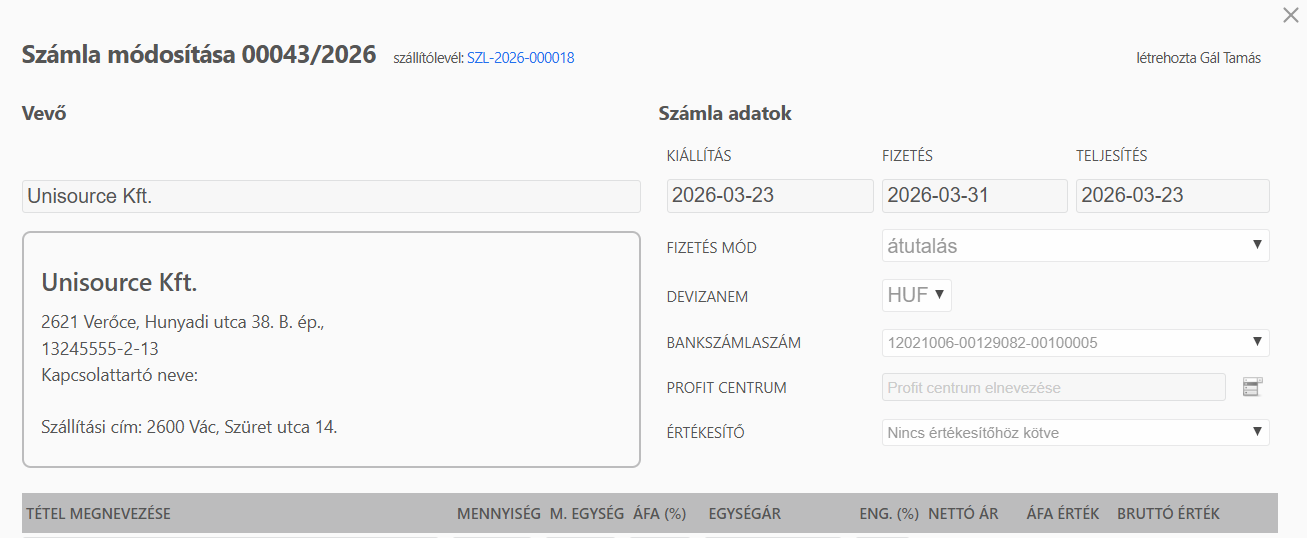Open the profit centrum list icon
This screenshot has height=538, width=1307.
point(1252,387)
